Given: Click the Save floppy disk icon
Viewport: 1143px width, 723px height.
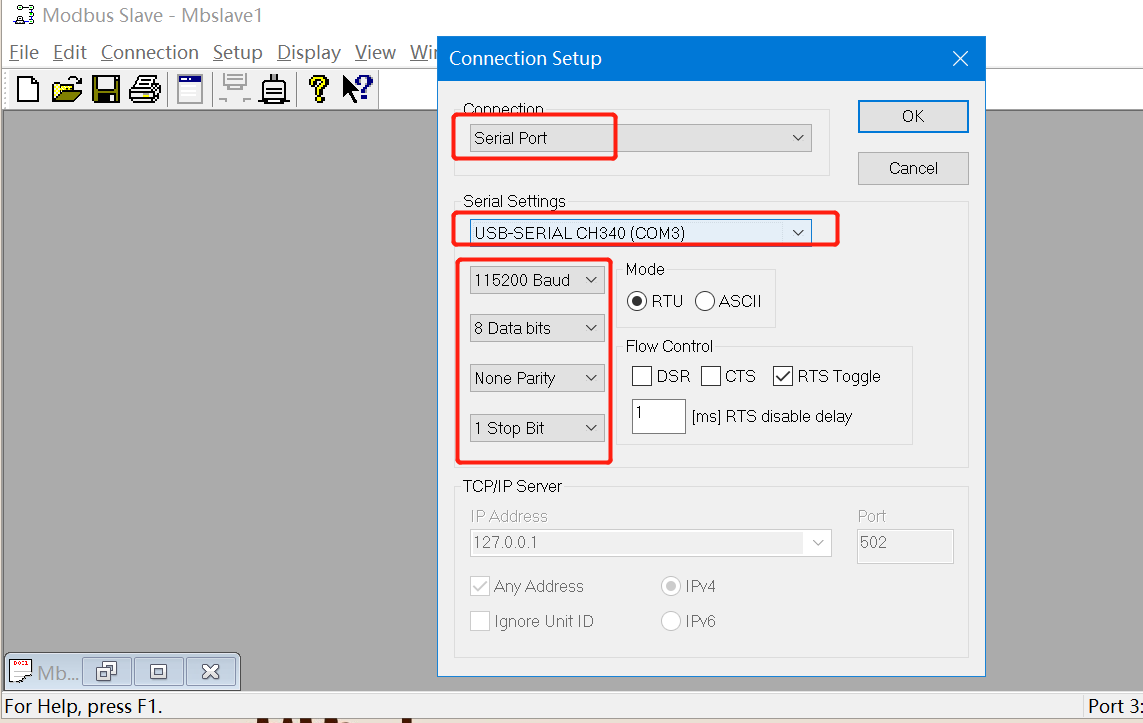Looking at the screenshot, I should pos(106,89).
